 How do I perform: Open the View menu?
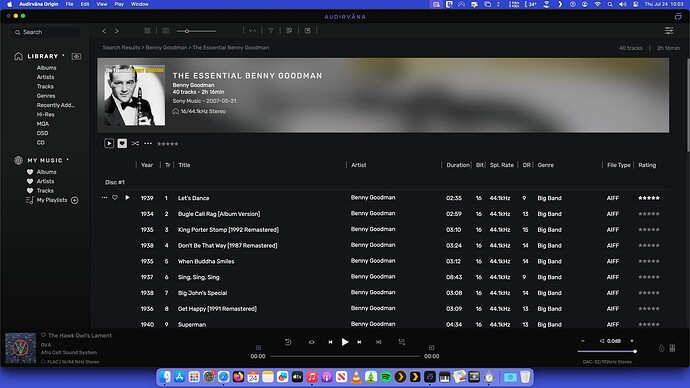102,4
